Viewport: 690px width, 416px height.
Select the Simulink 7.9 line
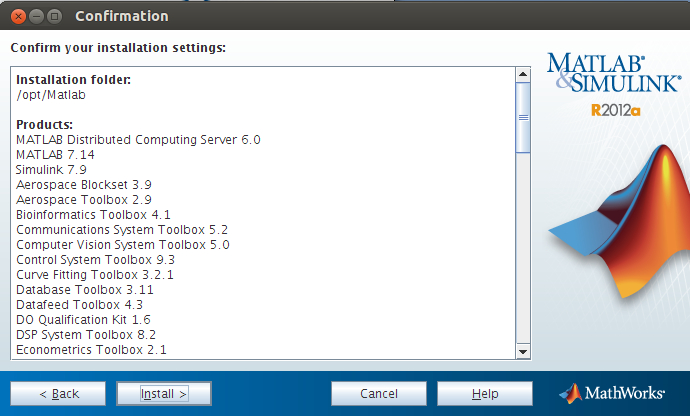(x=51, y=170)
